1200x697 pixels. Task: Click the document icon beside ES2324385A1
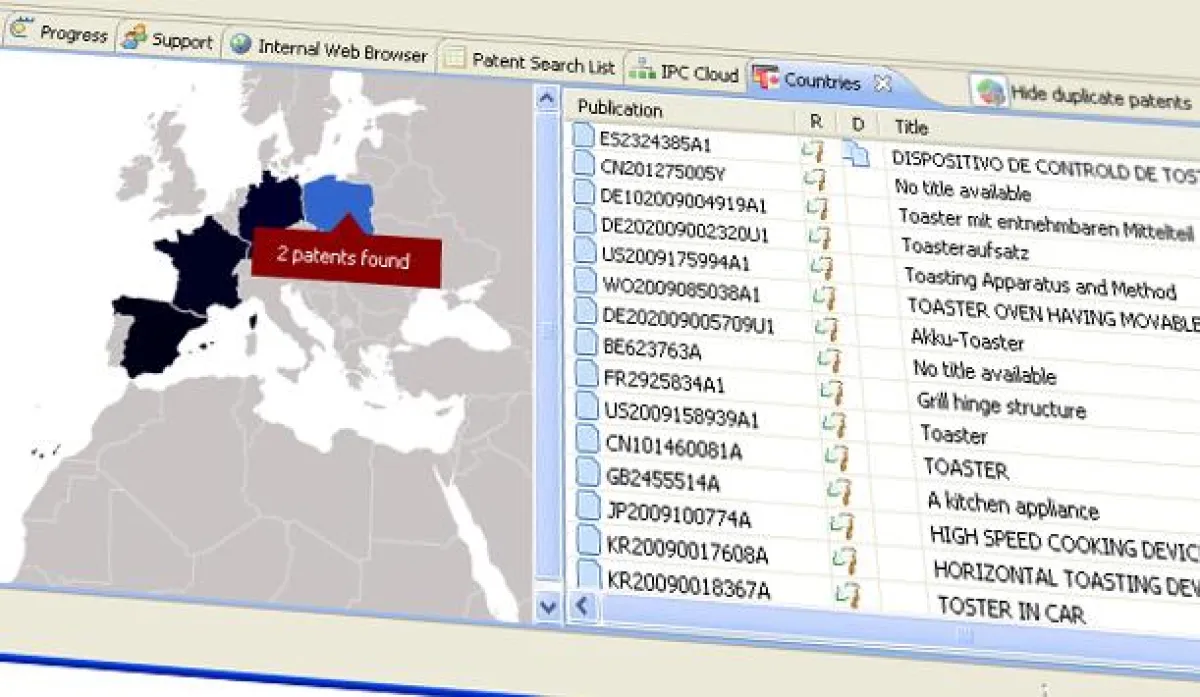click(584, 135)
